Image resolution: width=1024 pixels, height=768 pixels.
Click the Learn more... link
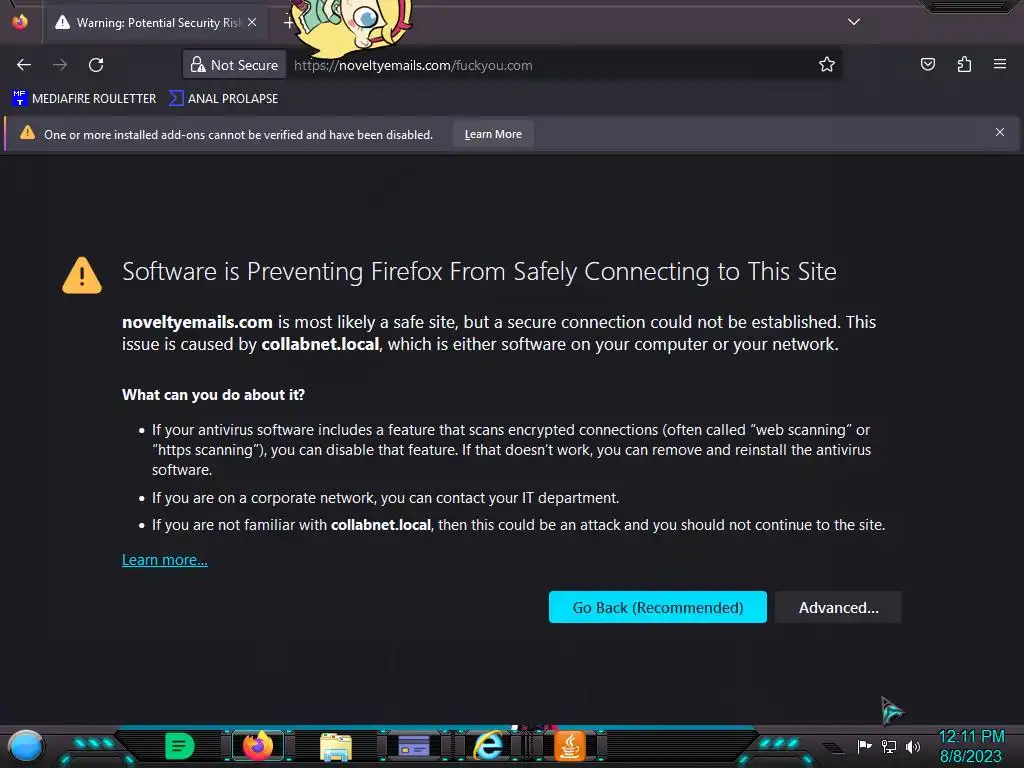click(165, 560)
